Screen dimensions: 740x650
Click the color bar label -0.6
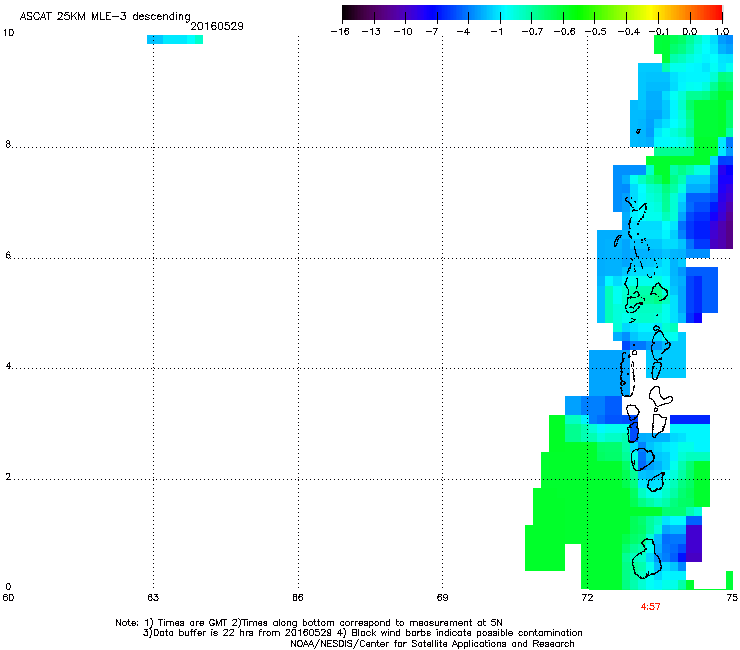[564, 32]
